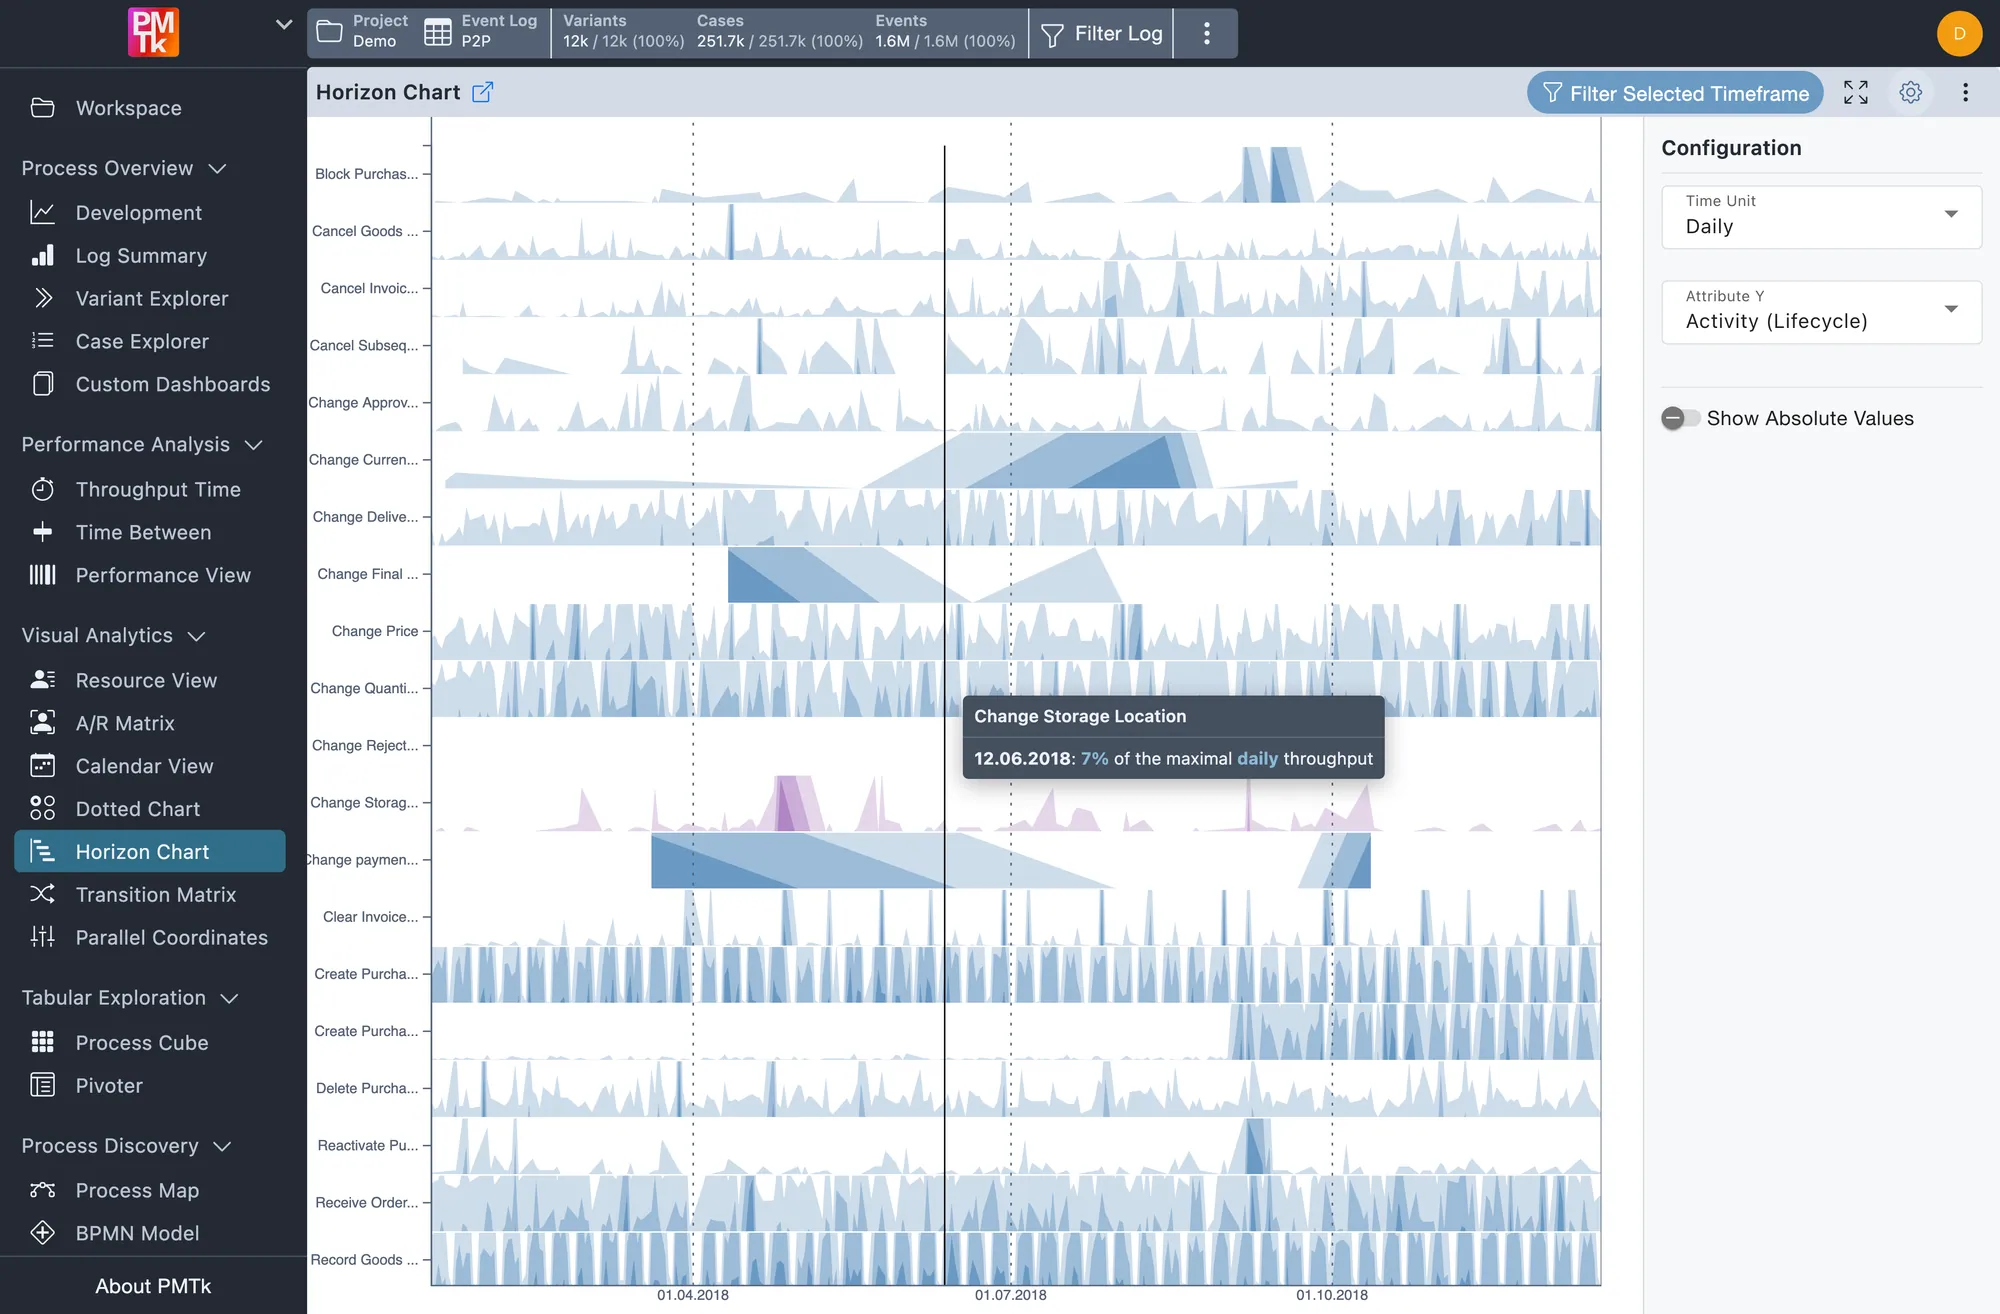The width and height of the screenshot is (2000, 1314).
Task: Click the Record Goods ... row label
Action: [364, 1260]
